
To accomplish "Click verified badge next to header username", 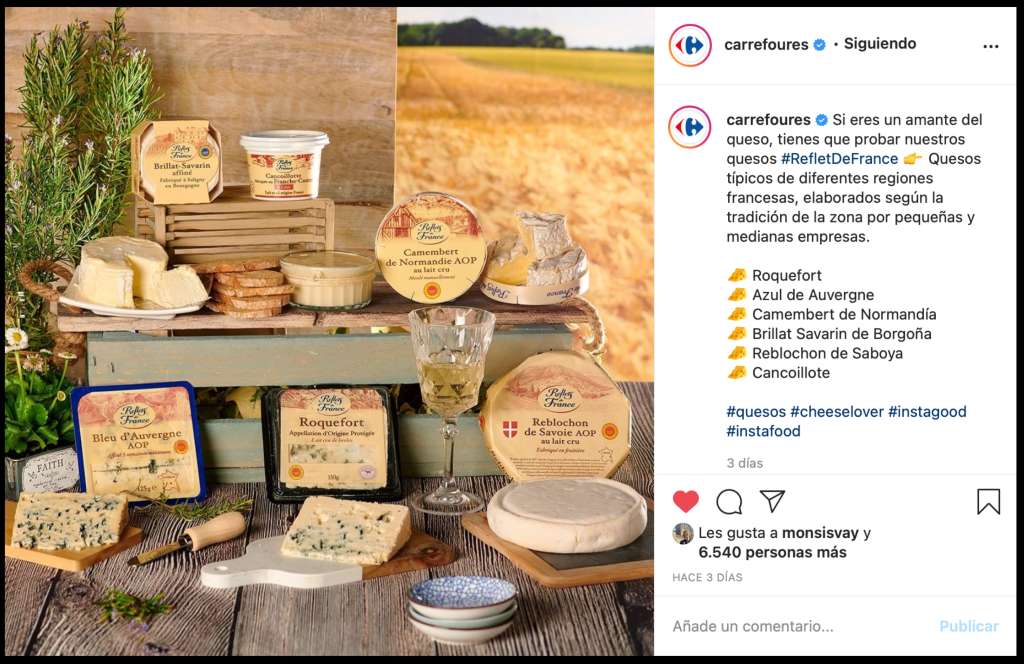I will click(x=819, y=44).
